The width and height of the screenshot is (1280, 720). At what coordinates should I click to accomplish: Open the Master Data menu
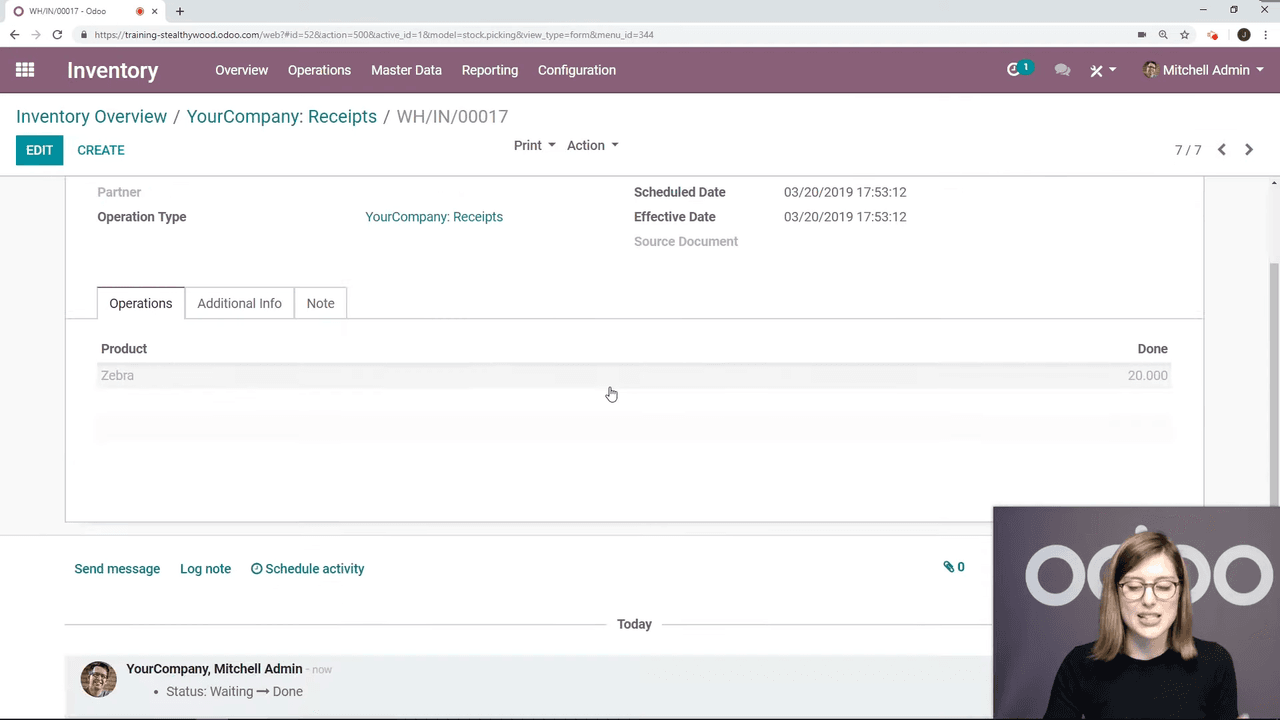(x=406, y=70)
